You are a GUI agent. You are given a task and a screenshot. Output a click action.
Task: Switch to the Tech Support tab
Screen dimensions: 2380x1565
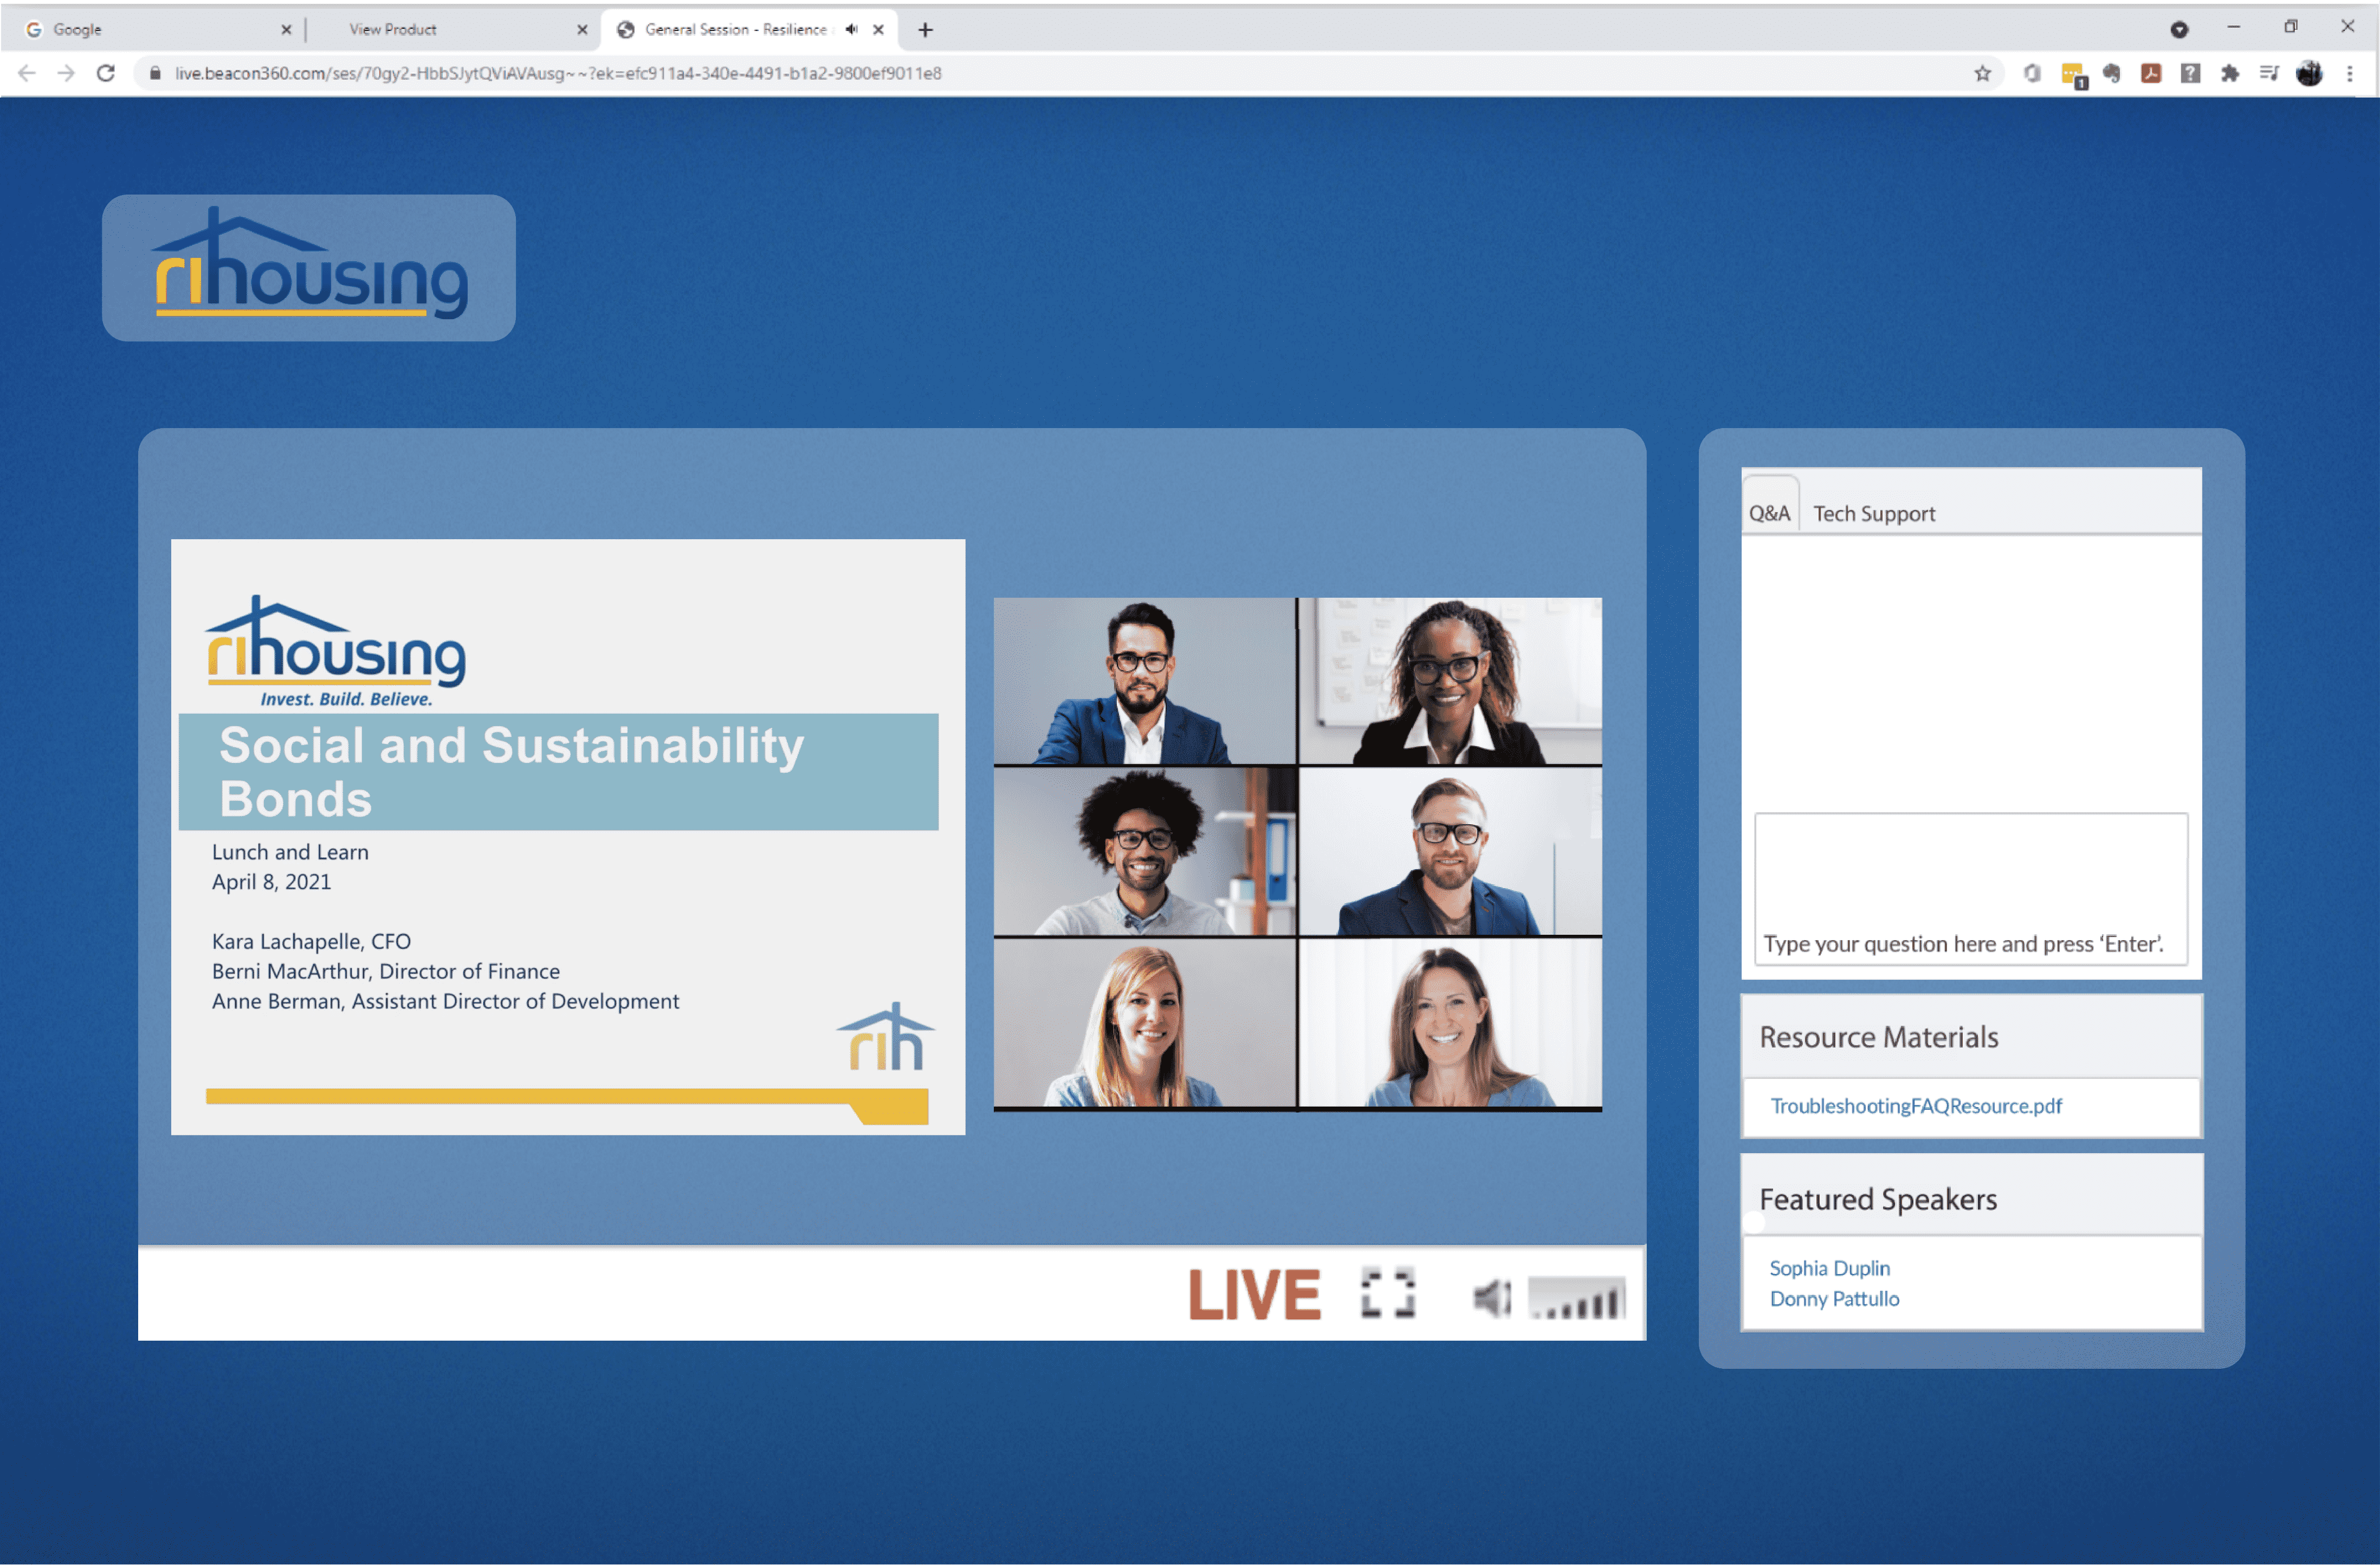pos(1874,514)
